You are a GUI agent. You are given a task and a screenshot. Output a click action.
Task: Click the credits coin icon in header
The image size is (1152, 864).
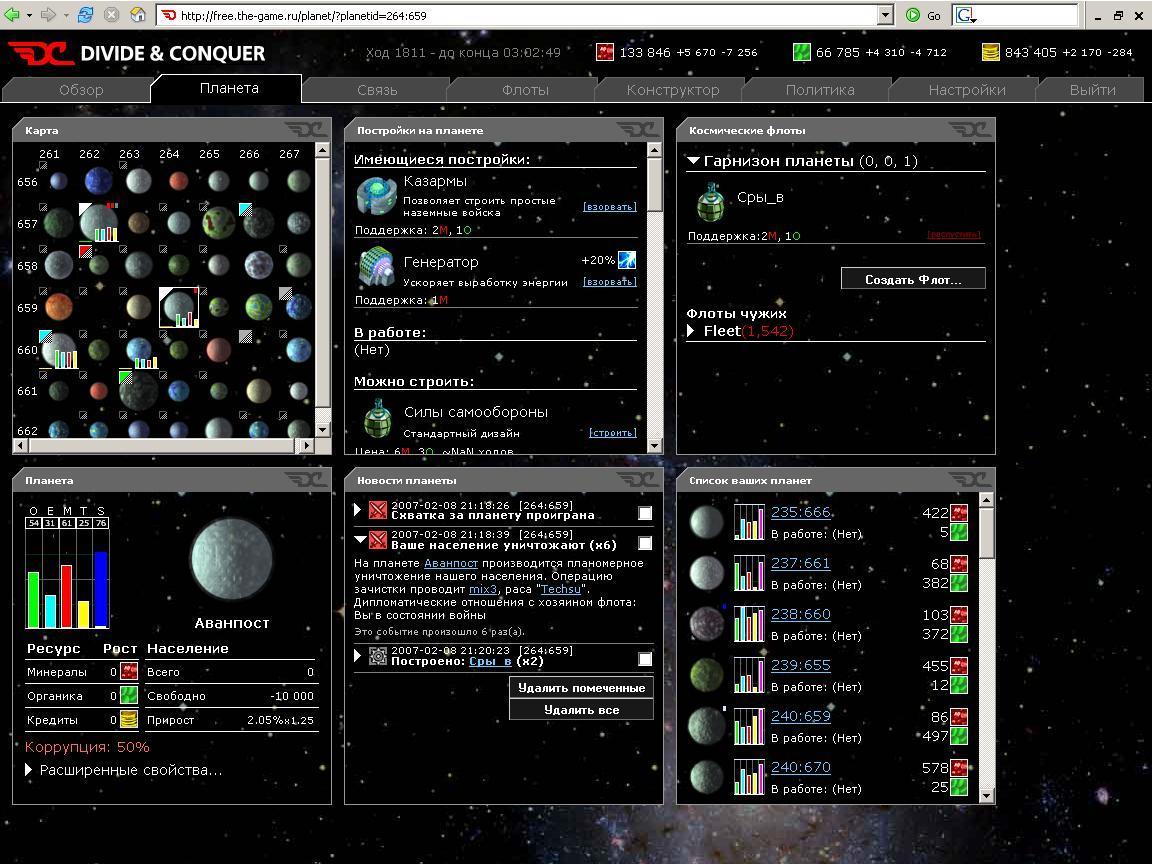pyautogui.click(x=990, y=52)
